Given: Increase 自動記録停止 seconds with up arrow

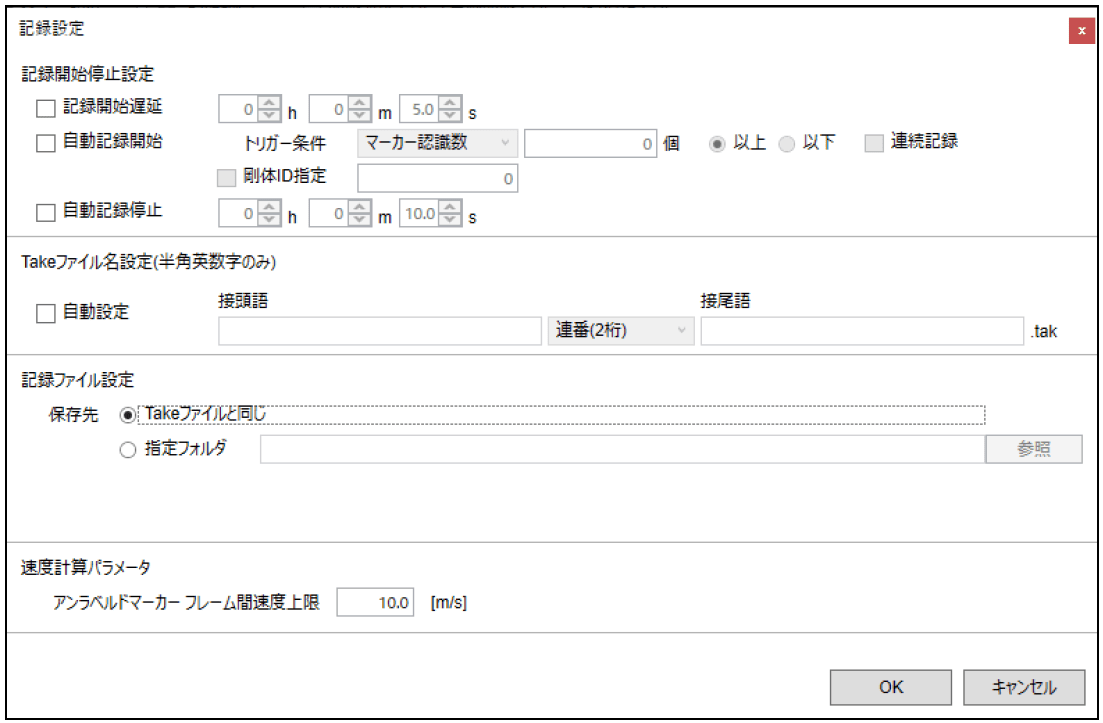Looking at the screenshot, I should [x=450, y=207].
